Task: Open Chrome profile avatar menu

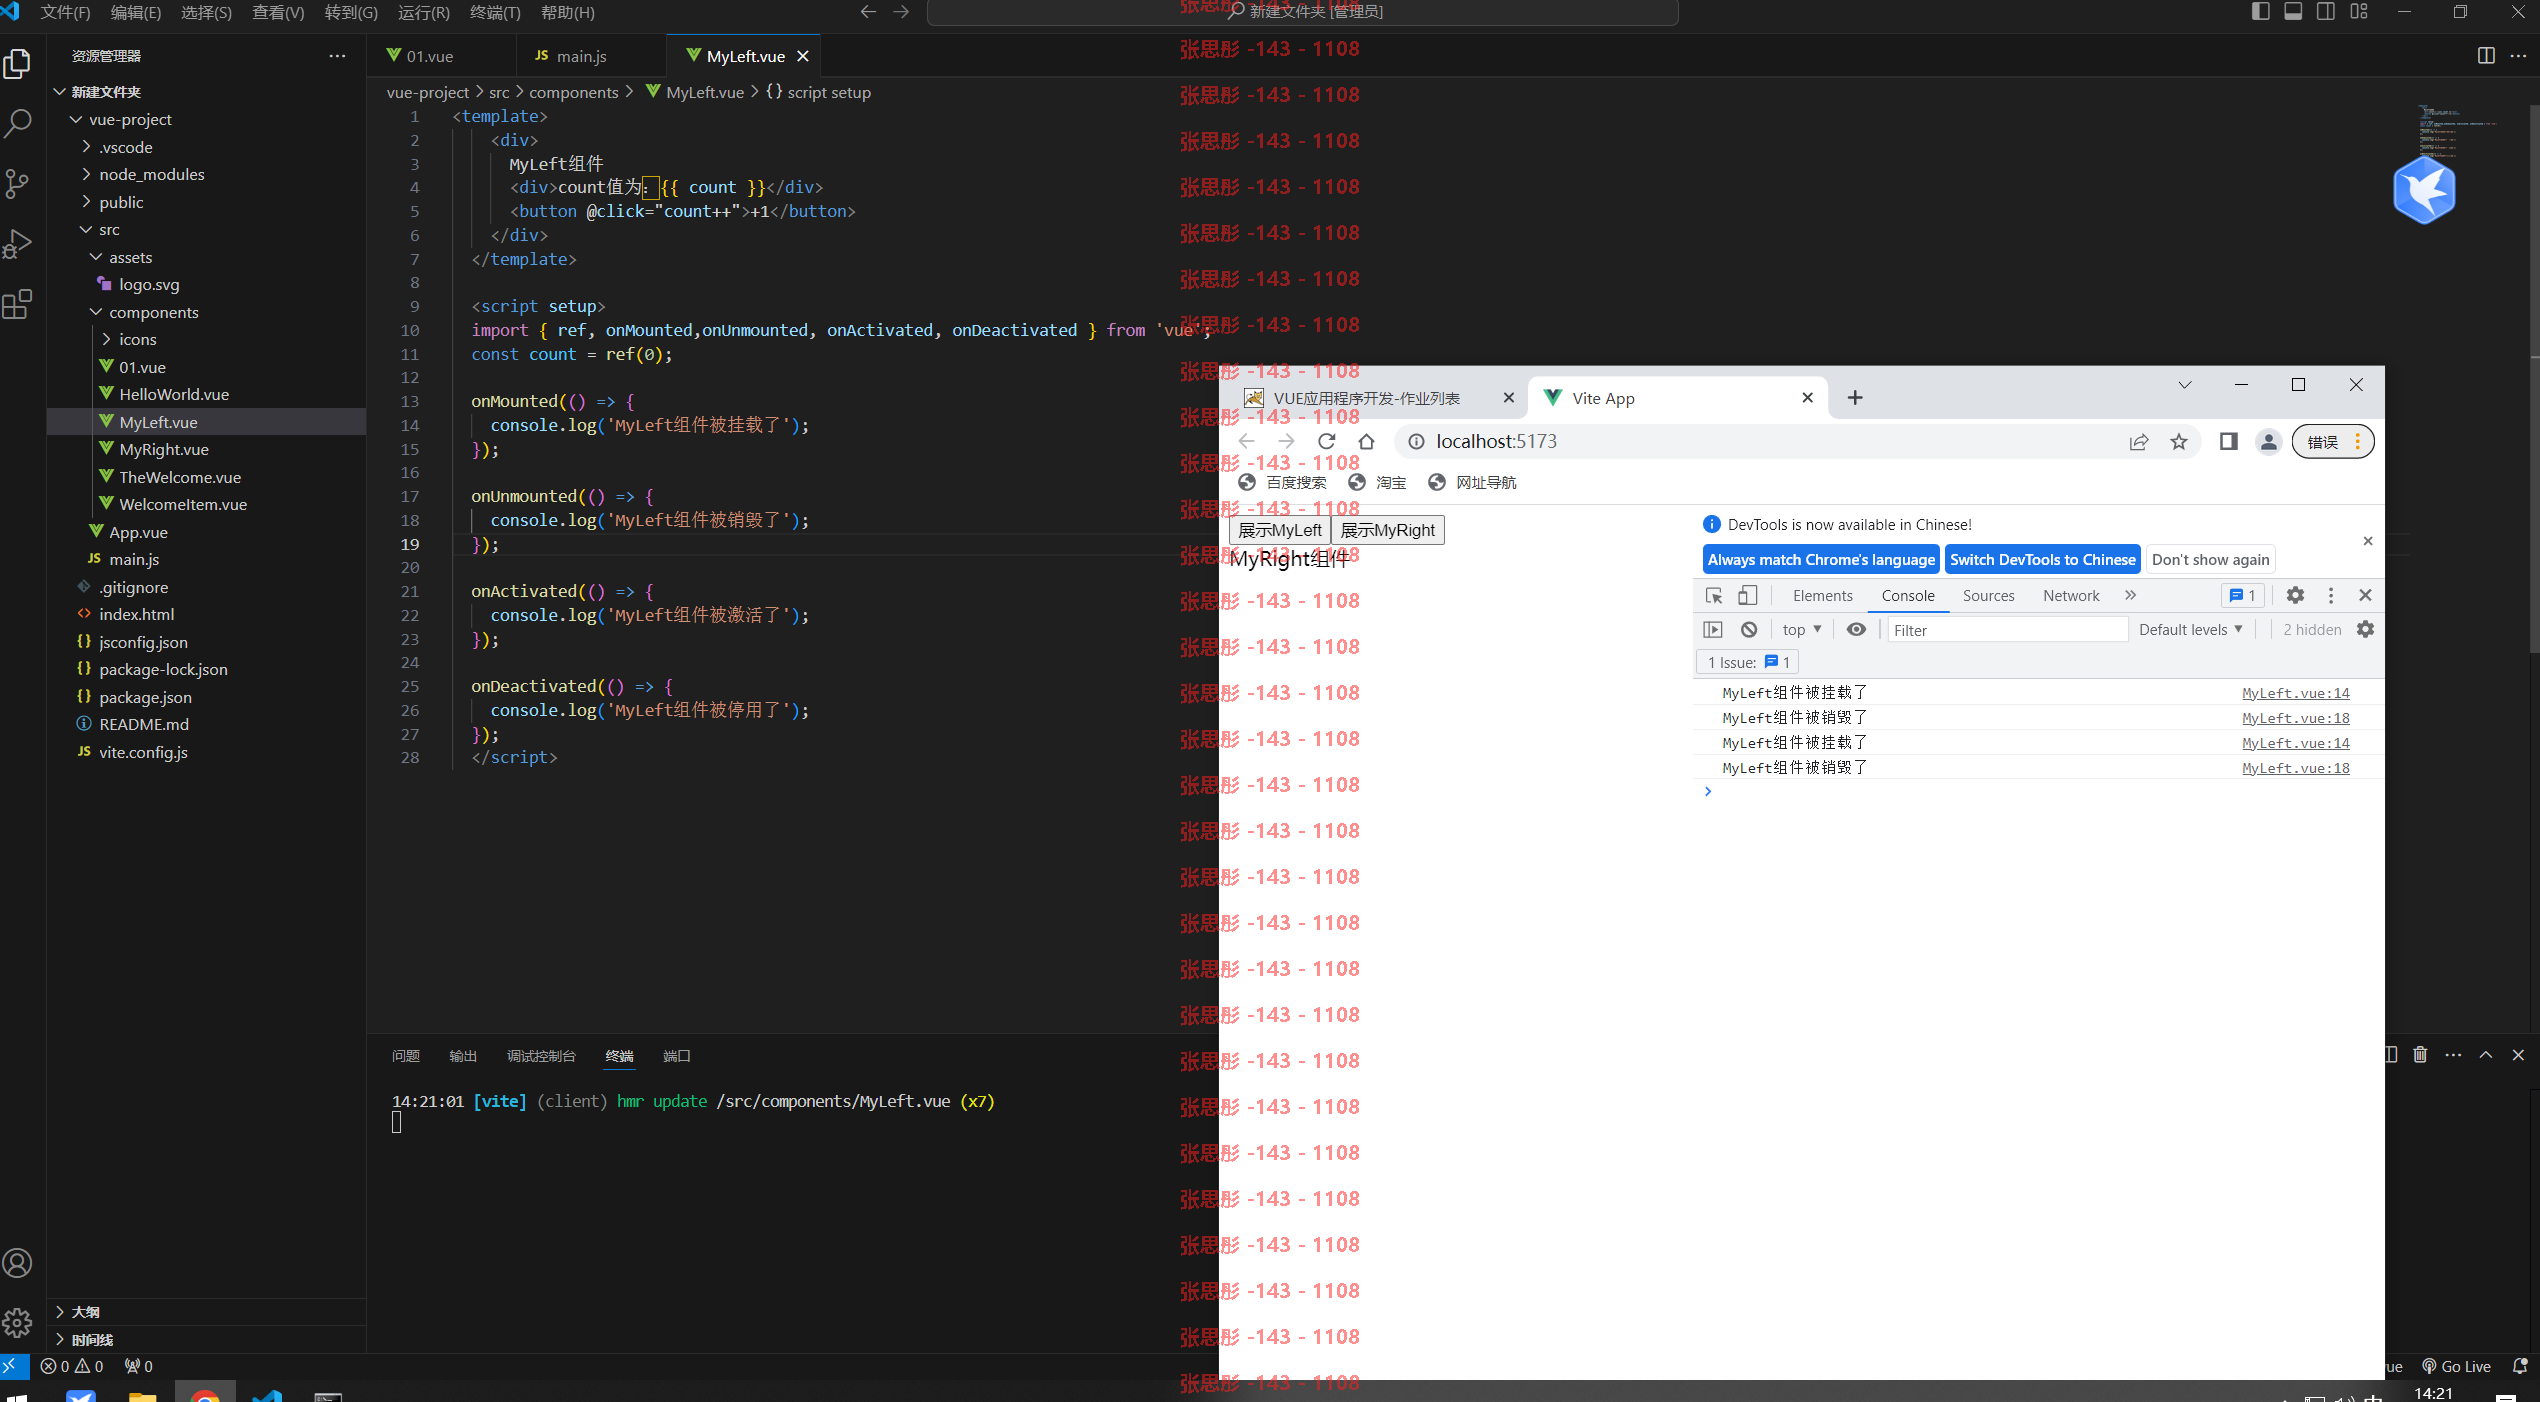Action: pos(2269,442)
